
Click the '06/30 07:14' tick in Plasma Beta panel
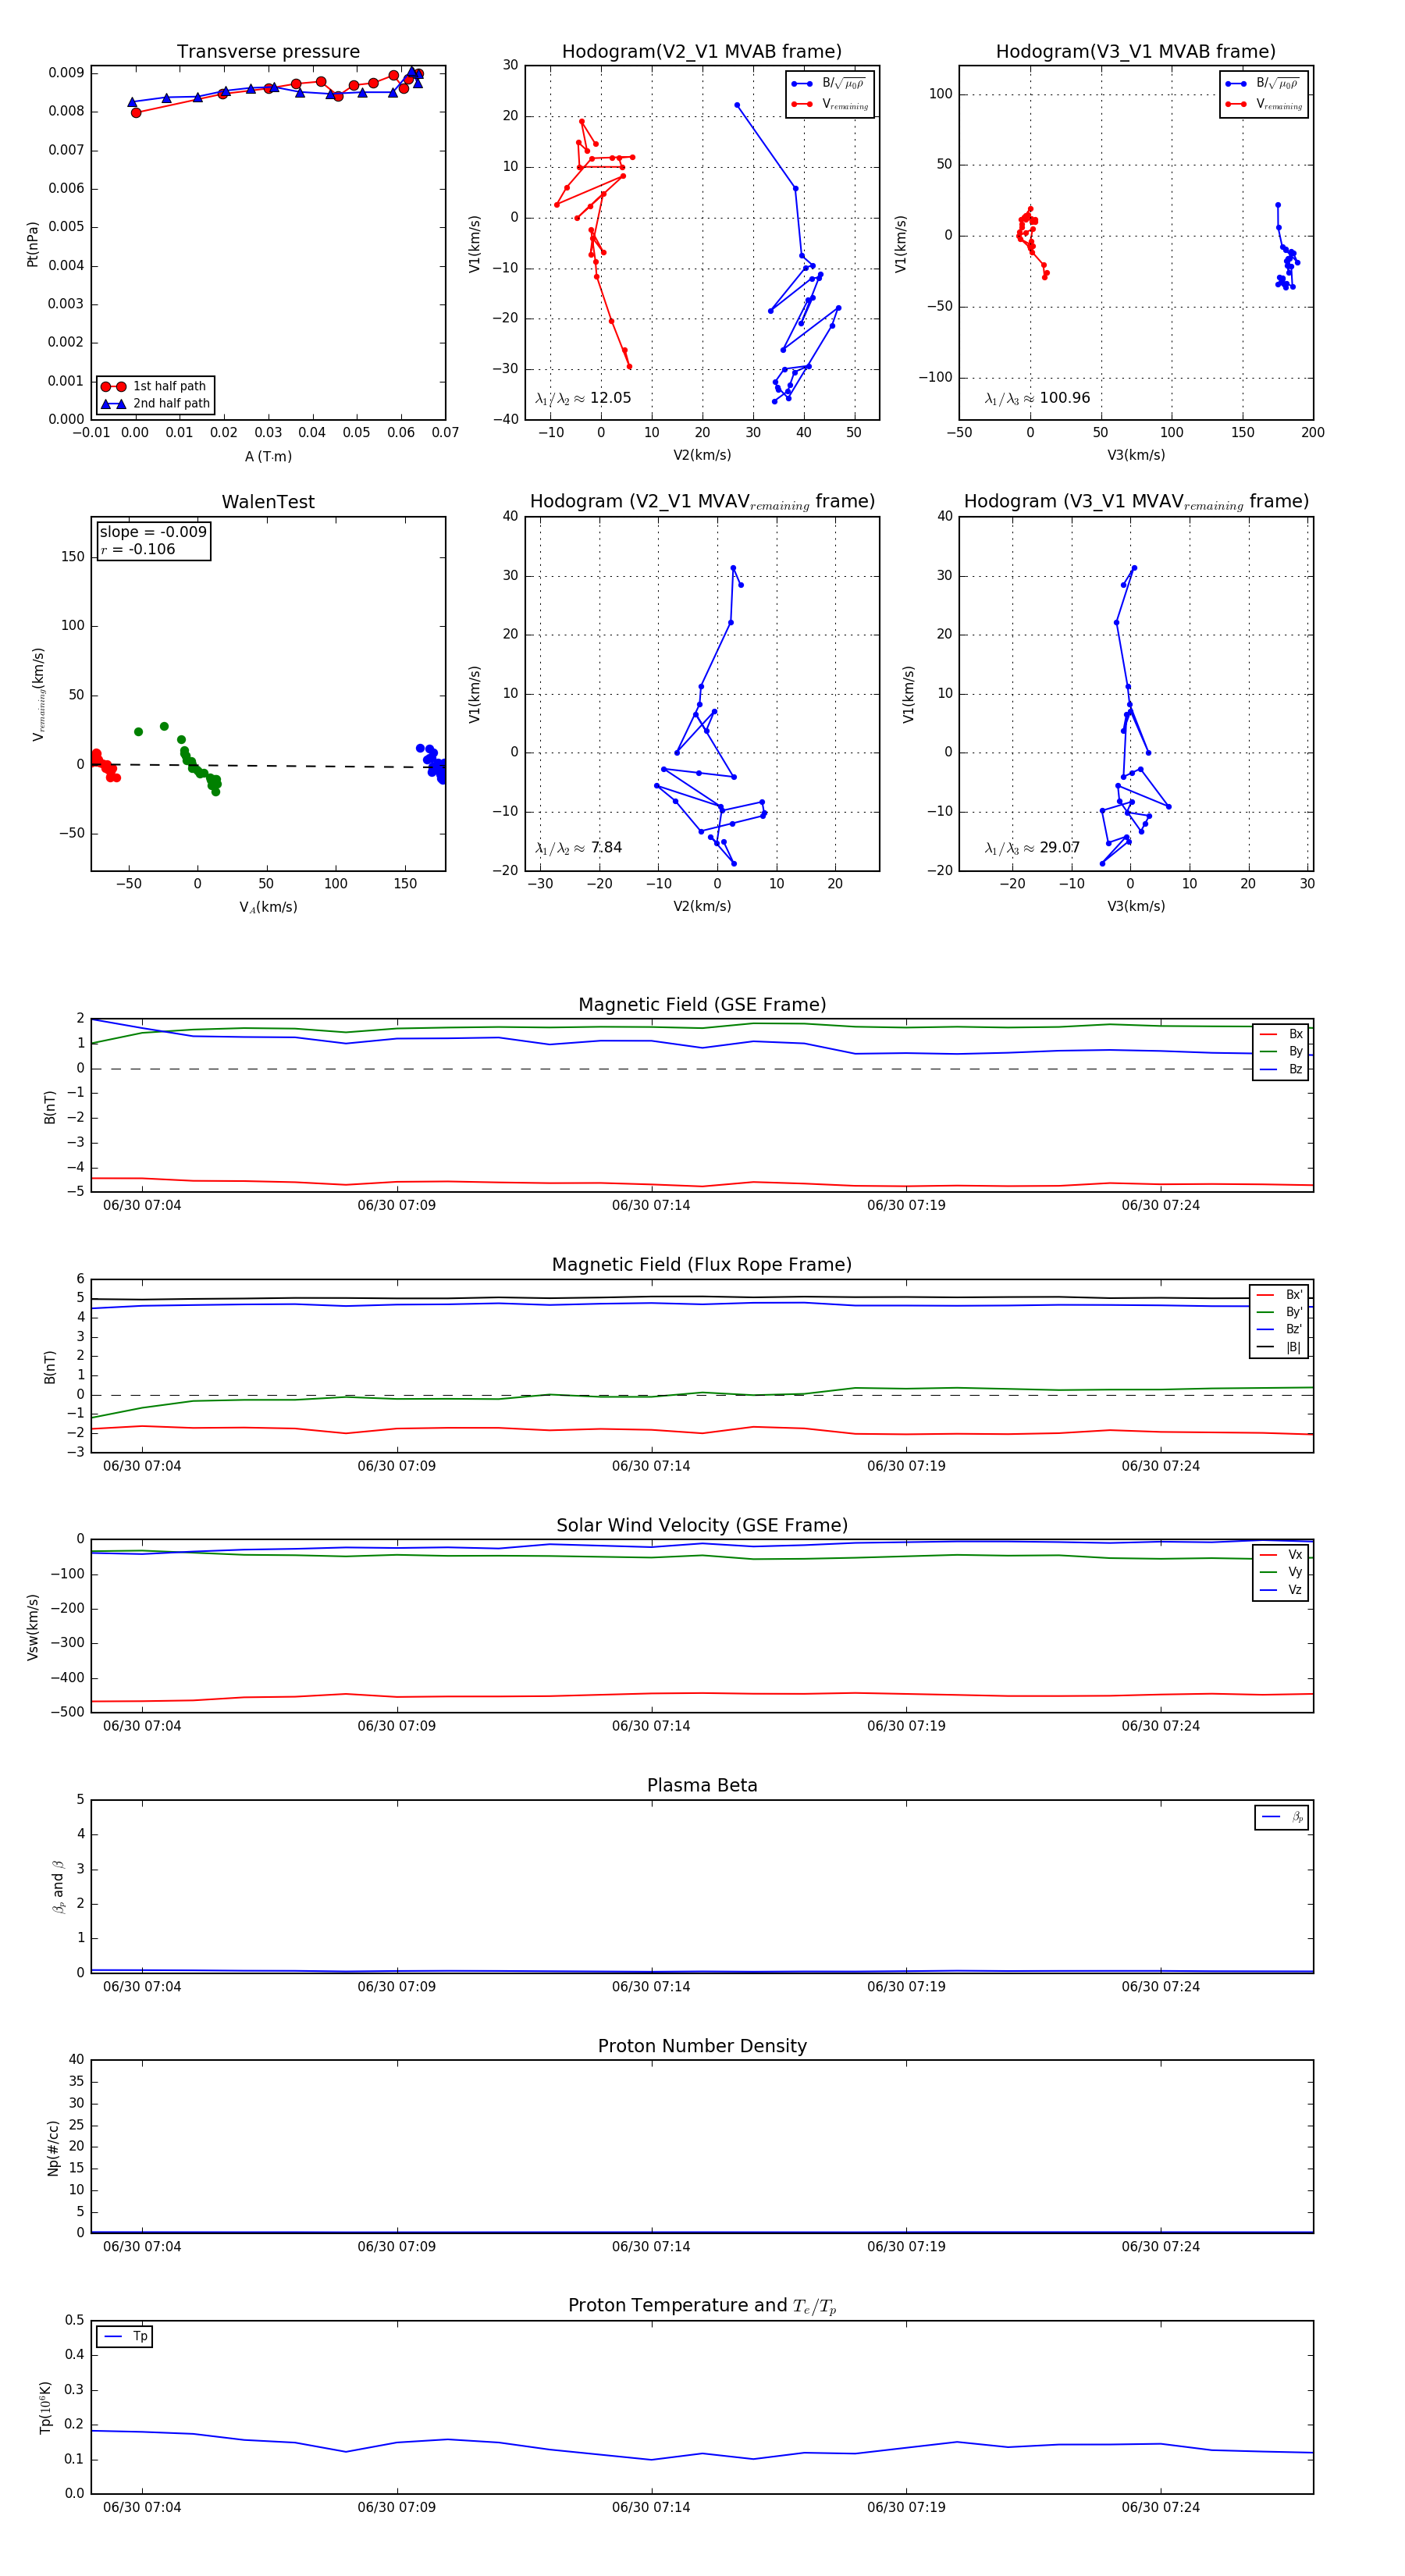coord(651,1987)
